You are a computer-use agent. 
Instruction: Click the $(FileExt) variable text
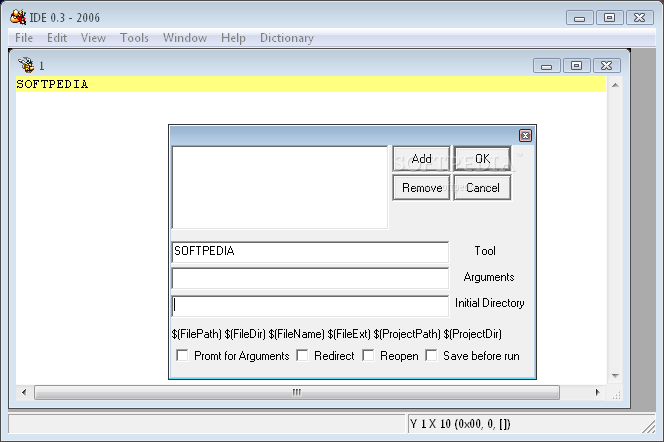[x=349, y=334]
